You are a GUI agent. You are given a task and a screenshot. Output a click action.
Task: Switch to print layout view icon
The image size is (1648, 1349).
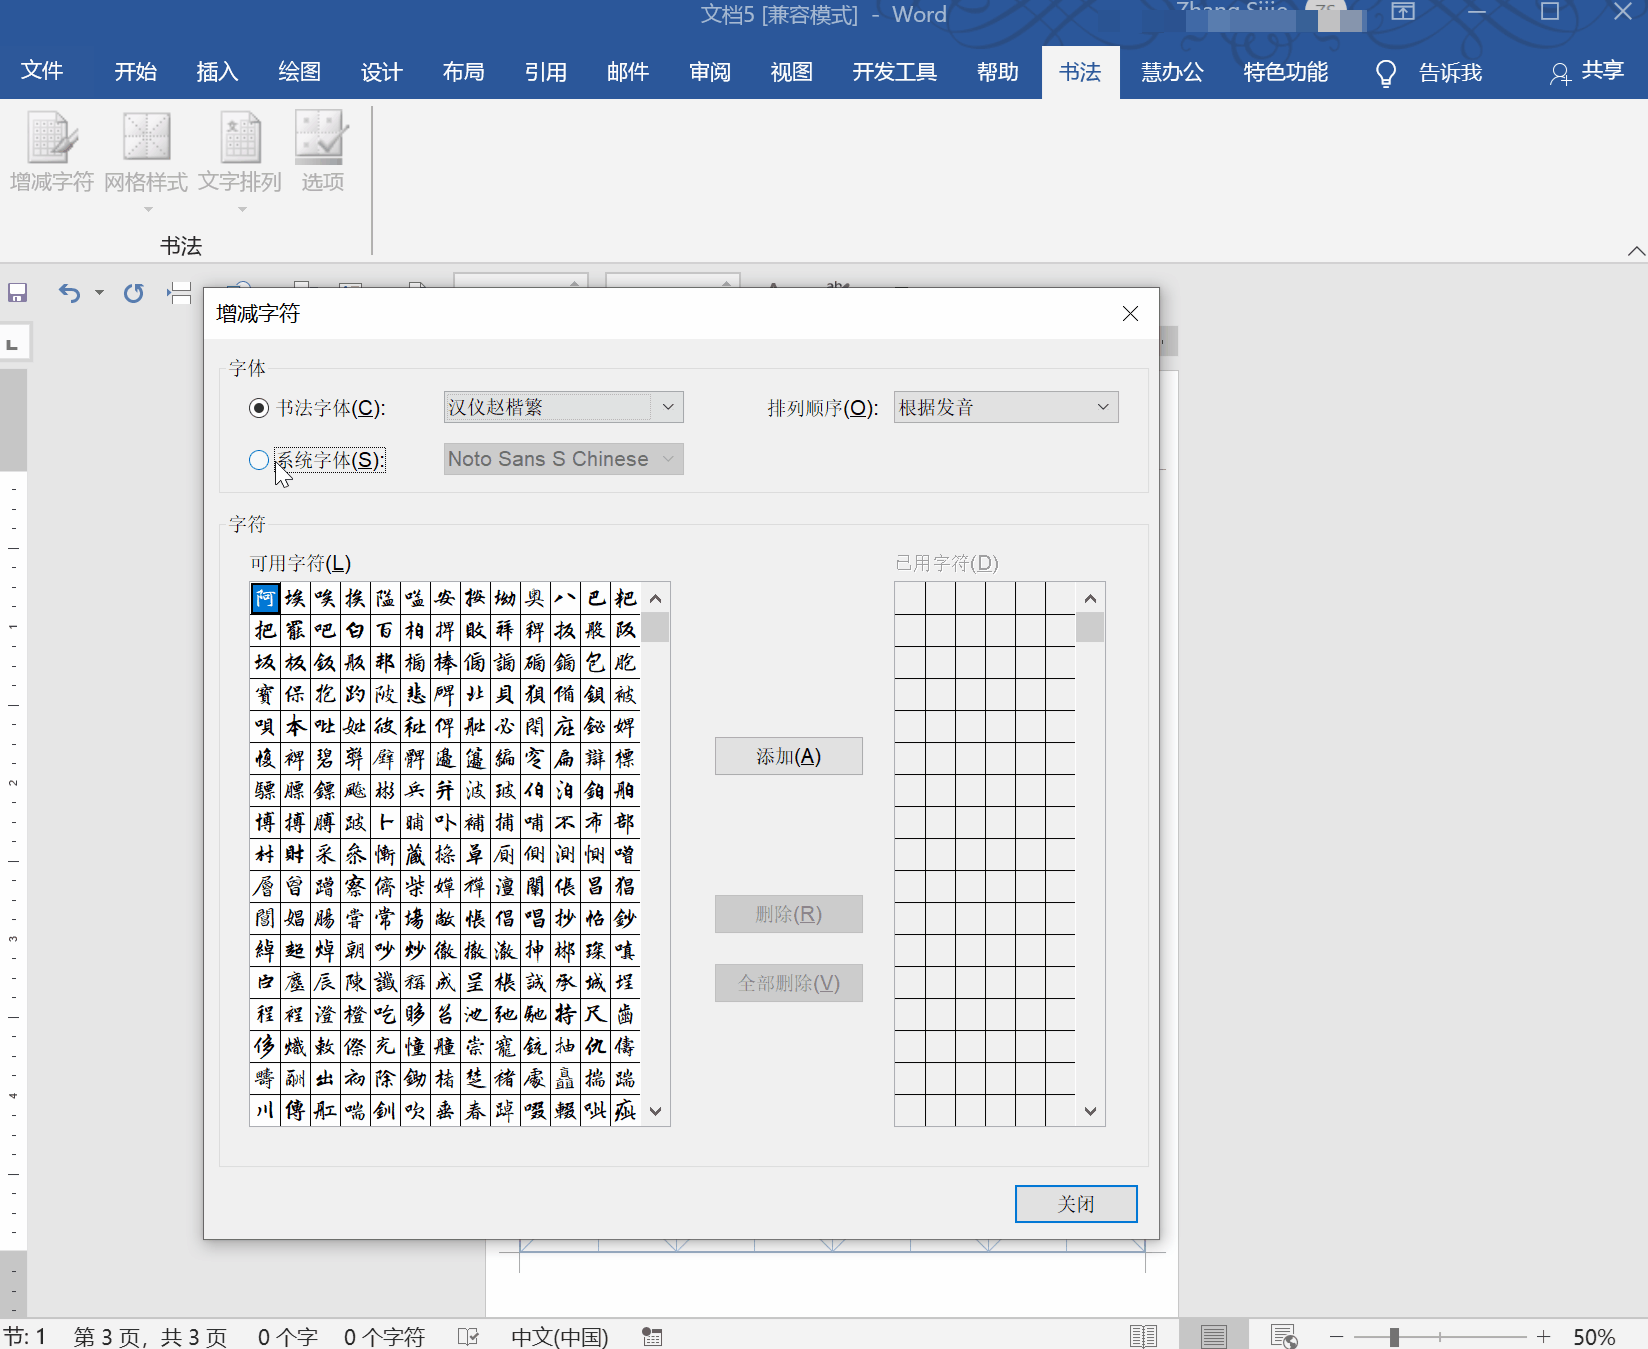(1214, 1336)
